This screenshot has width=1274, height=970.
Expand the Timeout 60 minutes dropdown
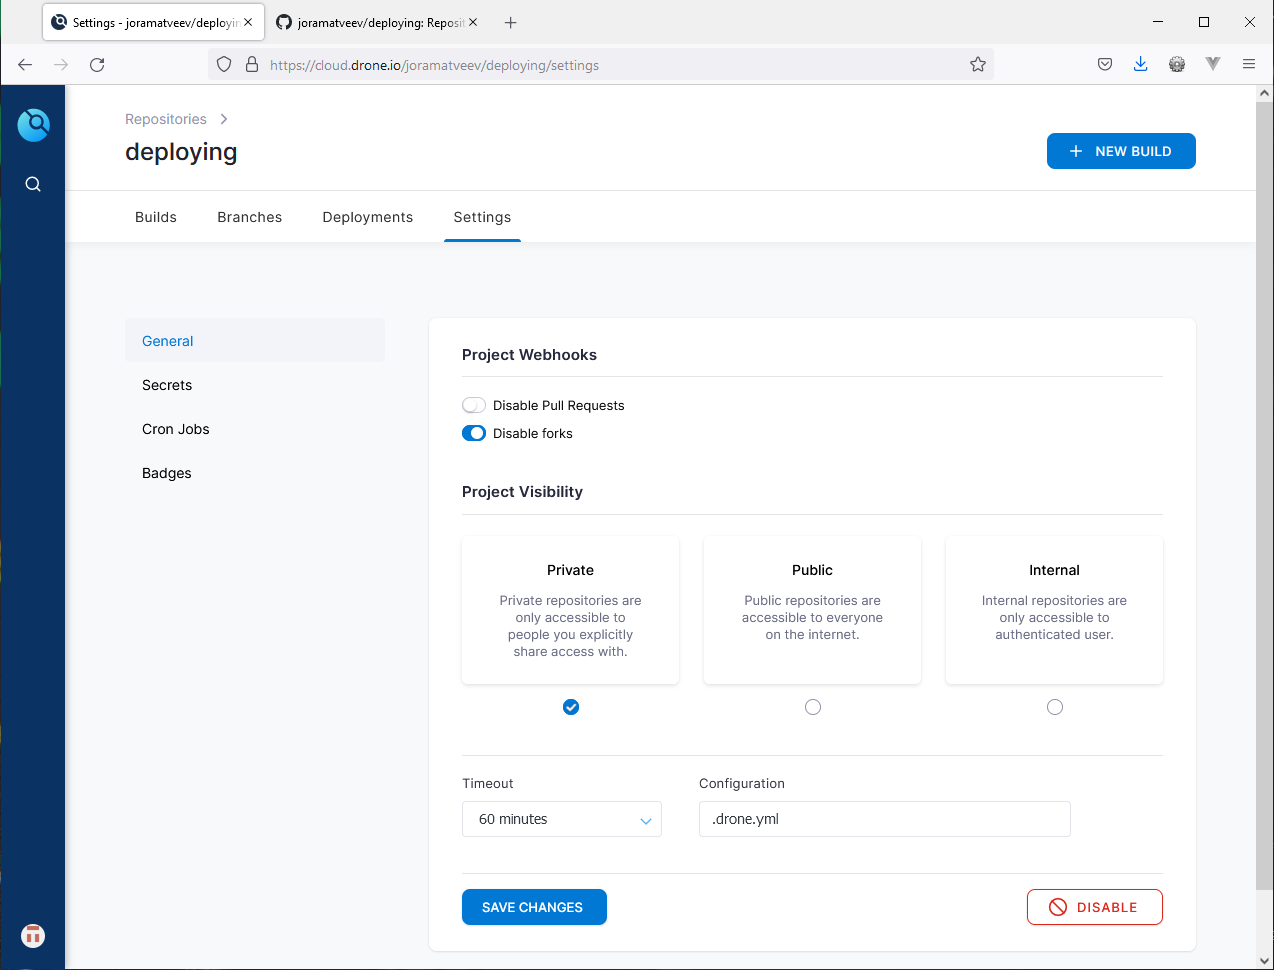click(562, 819)
